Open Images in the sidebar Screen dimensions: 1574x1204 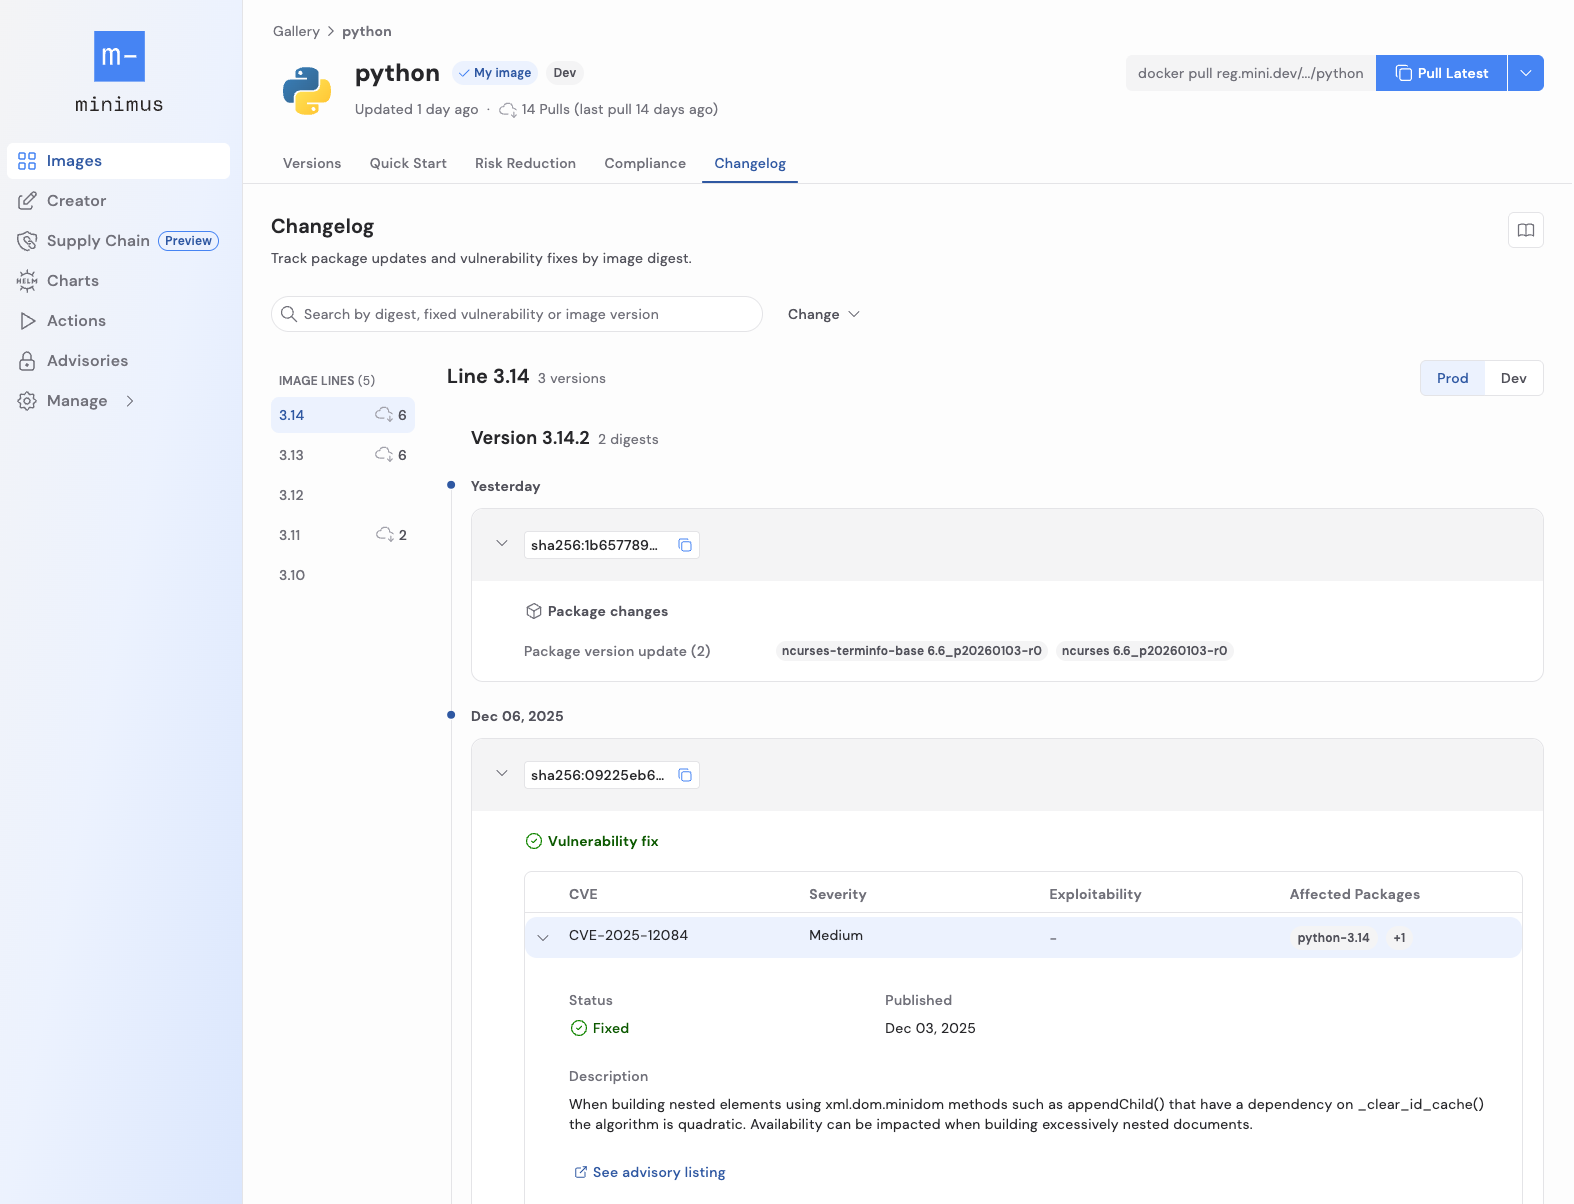(118, 161)
